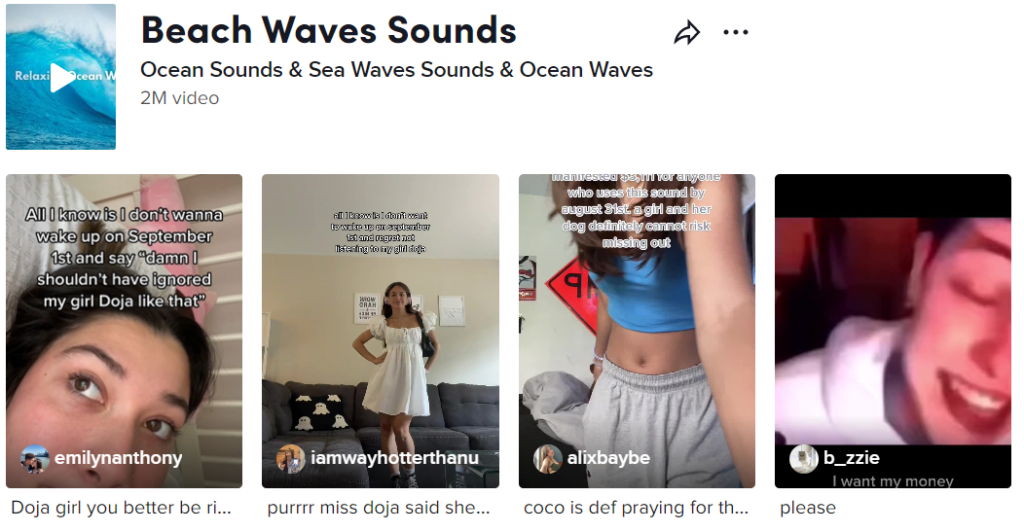Screen dimensions: 1024x532
Task: Open the alixbaybe video thumbnail
Action: [637, 331]
